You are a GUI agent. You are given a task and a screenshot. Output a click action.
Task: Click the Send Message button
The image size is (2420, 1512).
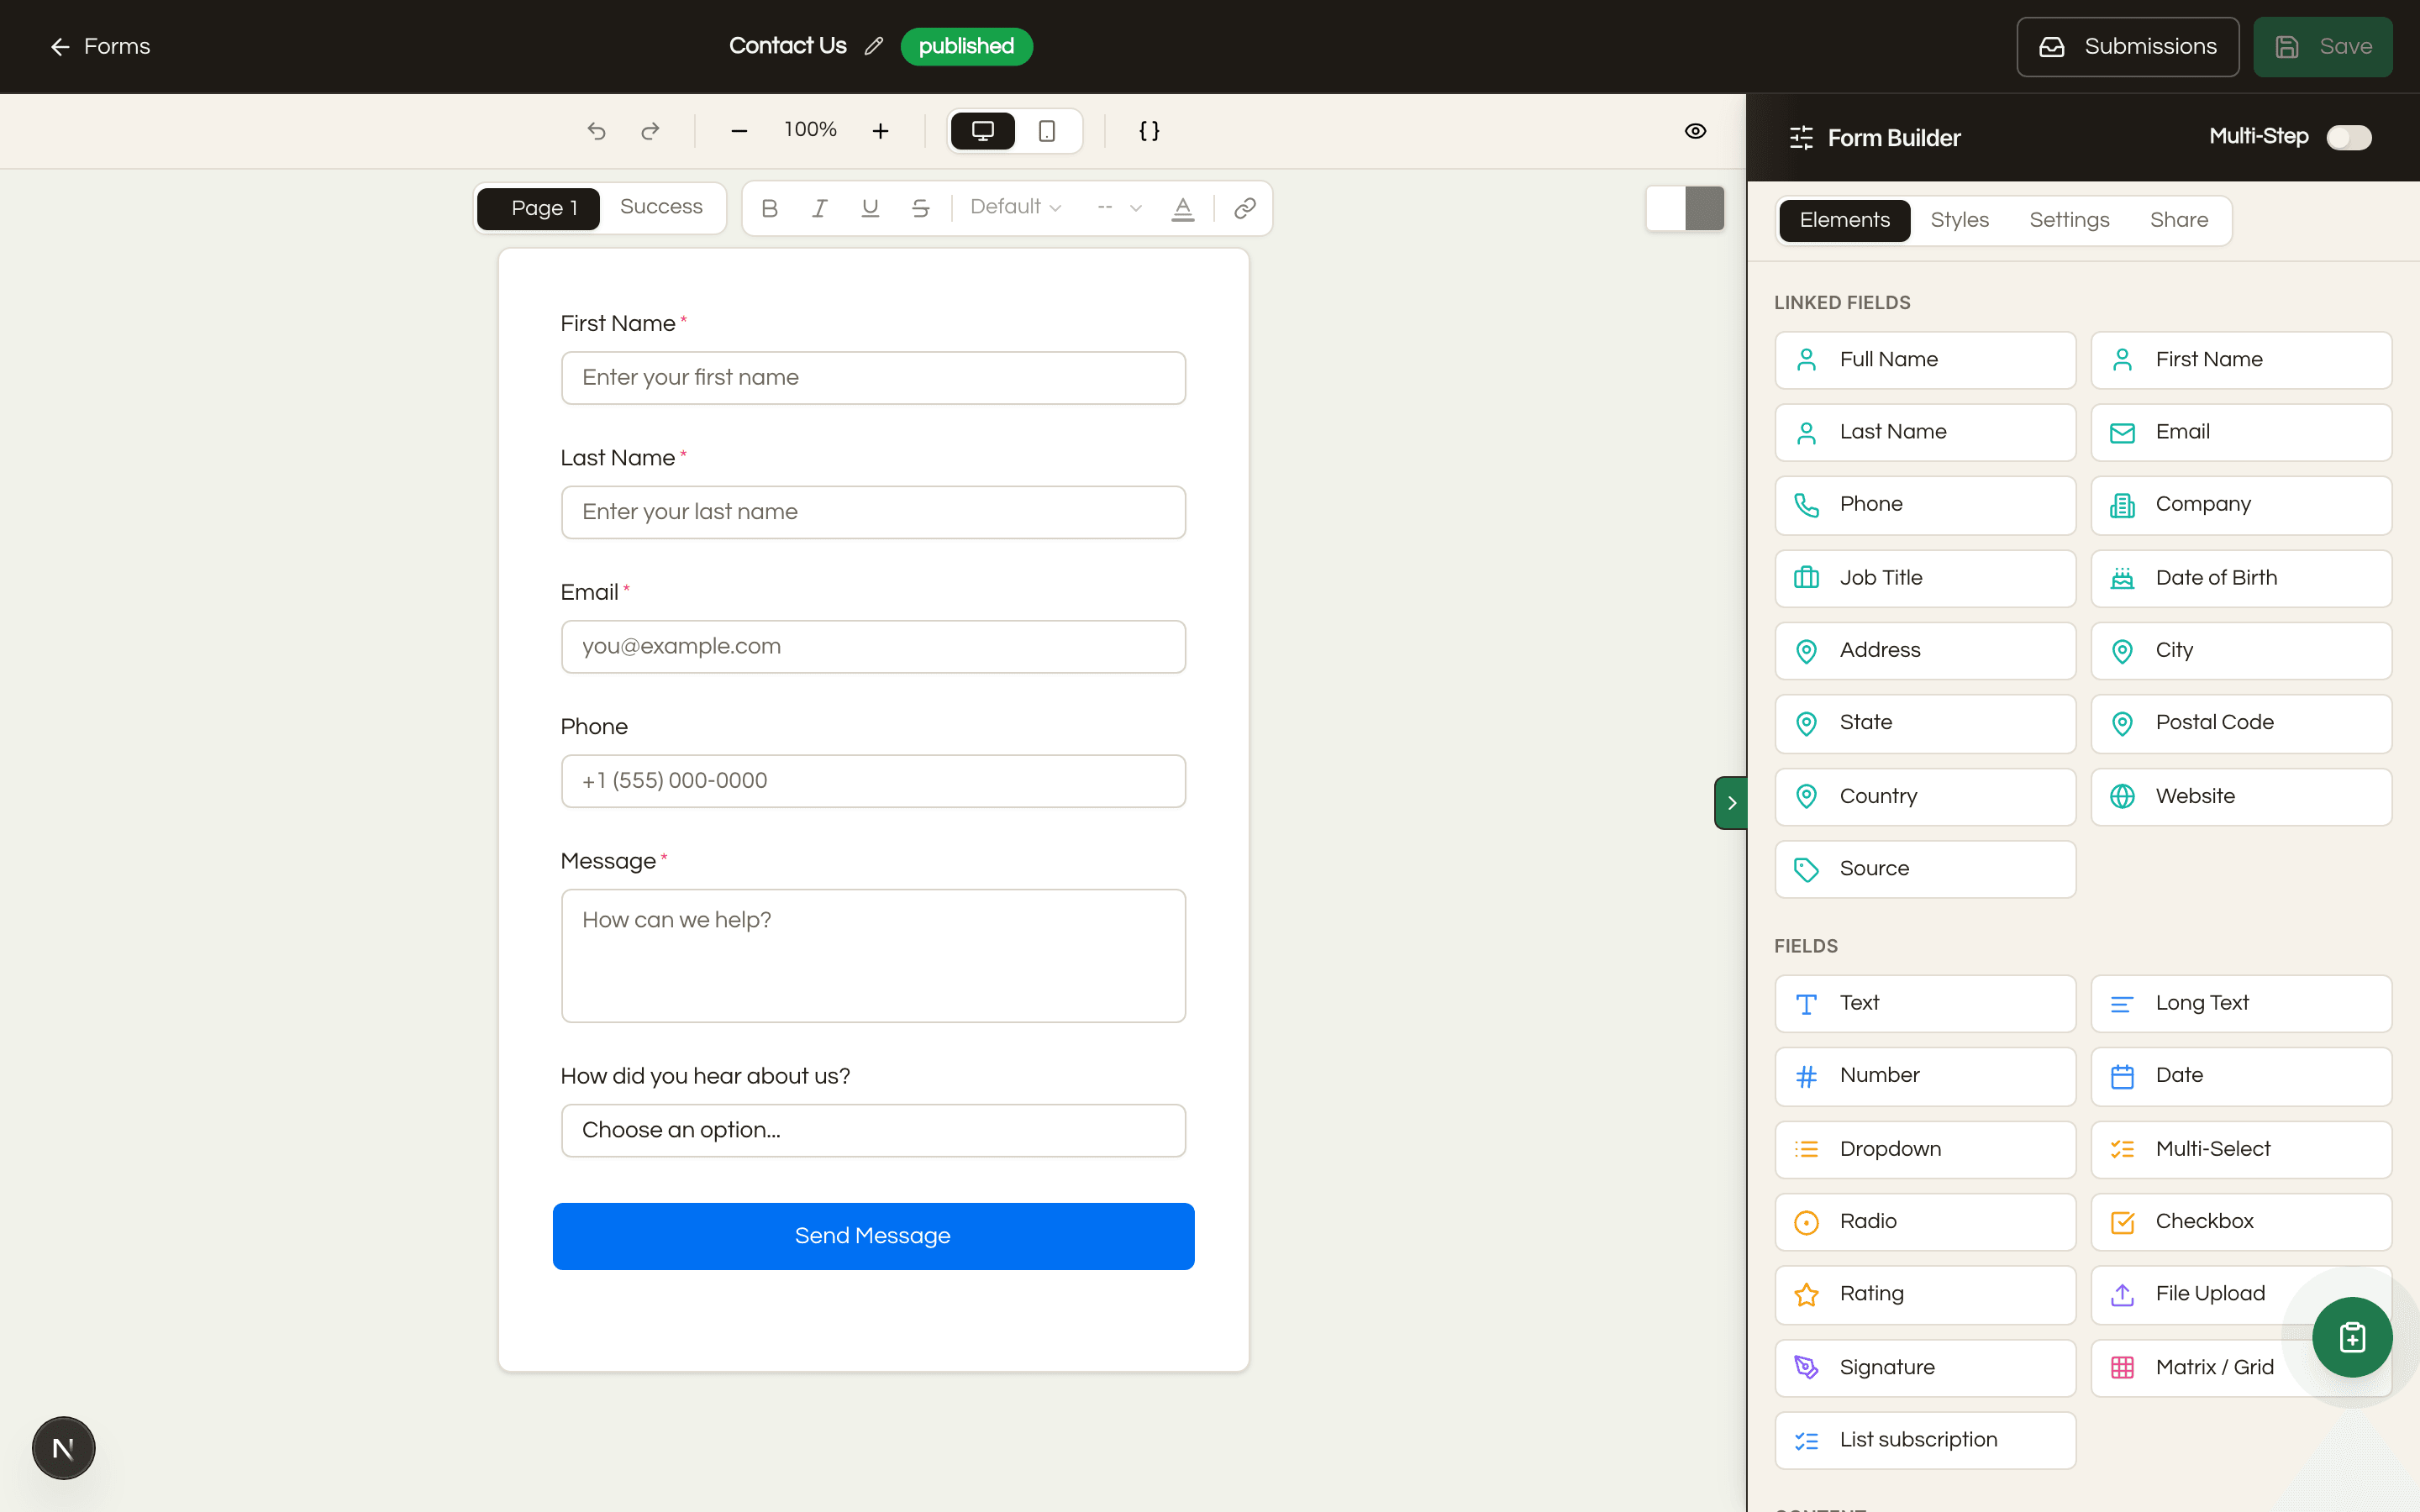873,1236
